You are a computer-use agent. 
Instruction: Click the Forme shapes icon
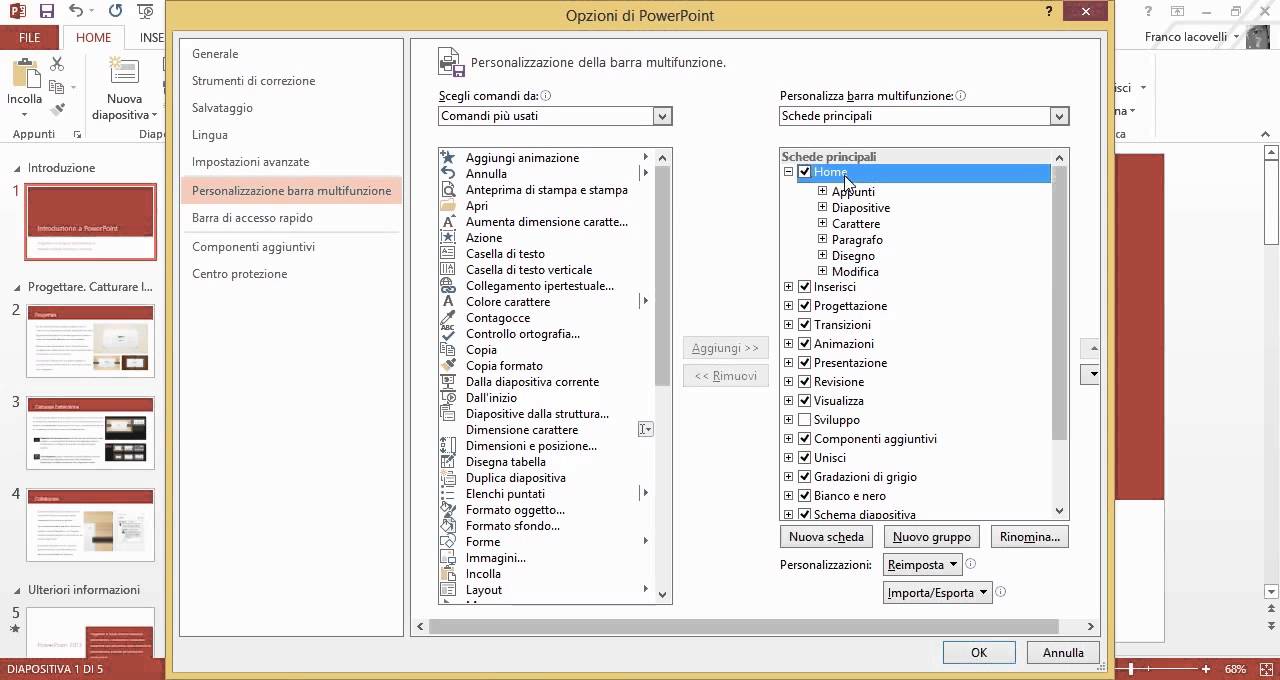(448, 542)
